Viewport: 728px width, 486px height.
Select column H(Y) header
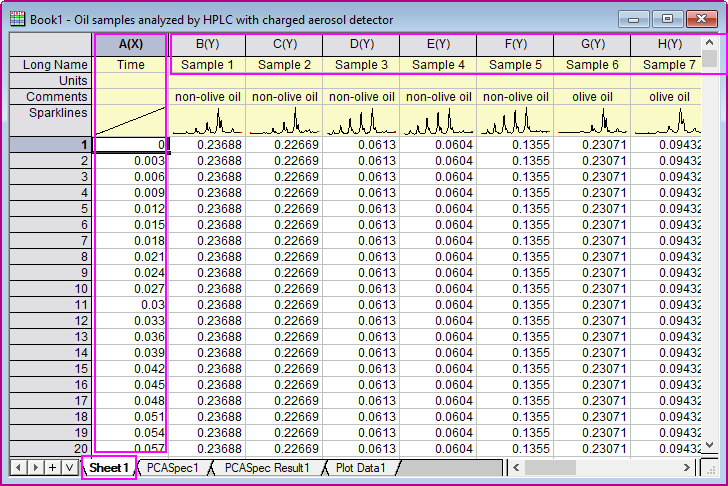(666, 45)
